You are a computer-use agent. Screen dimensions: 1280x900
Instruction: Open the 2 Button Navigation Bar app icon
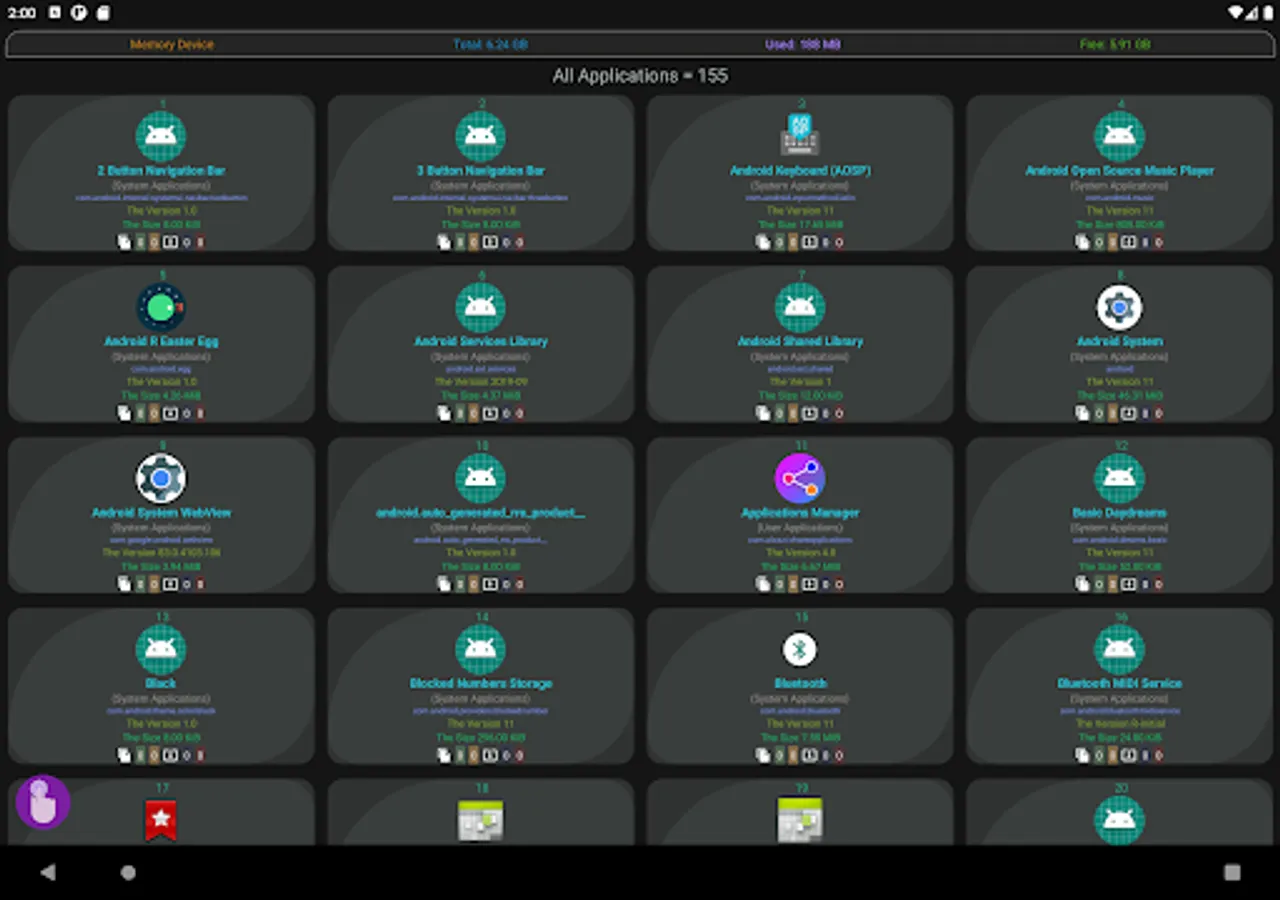pos(161,136)
